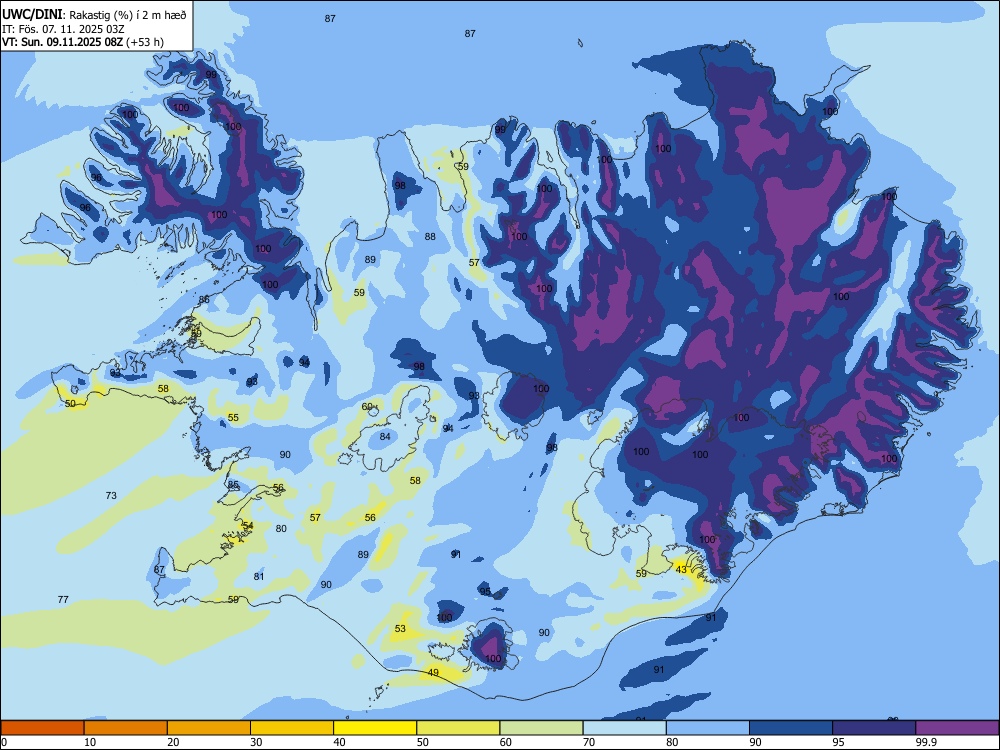Click the humidity value '95' on the map

pos(485,591)
